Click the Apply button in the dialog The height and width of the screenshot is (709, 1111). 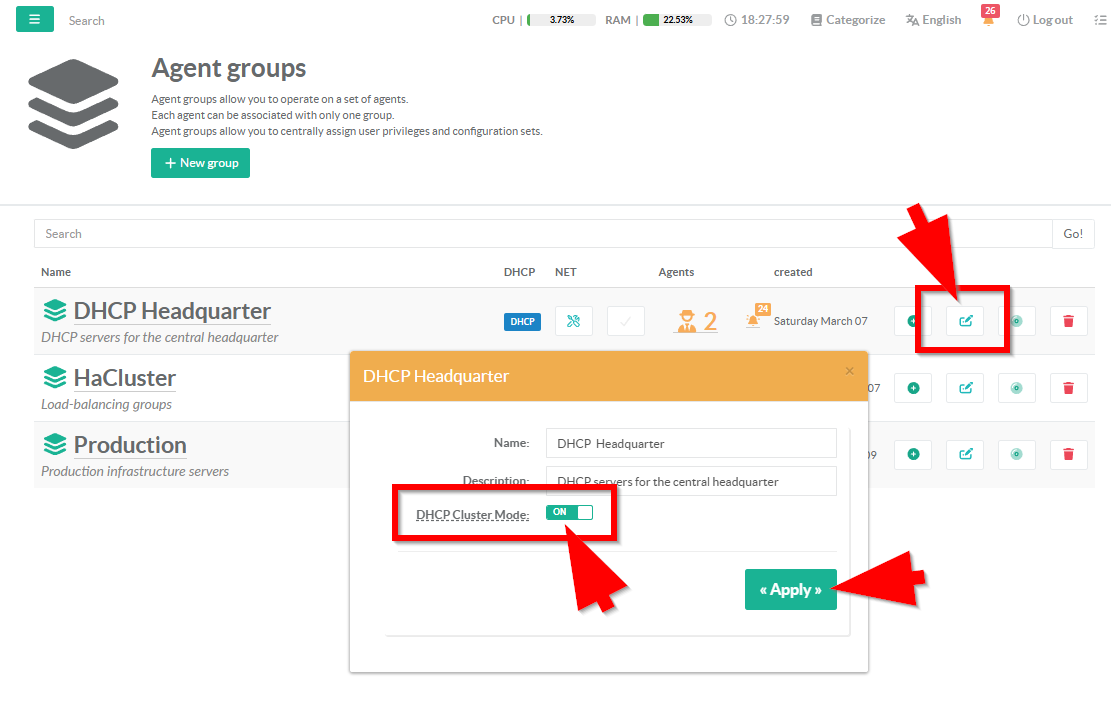pos(790,590)
